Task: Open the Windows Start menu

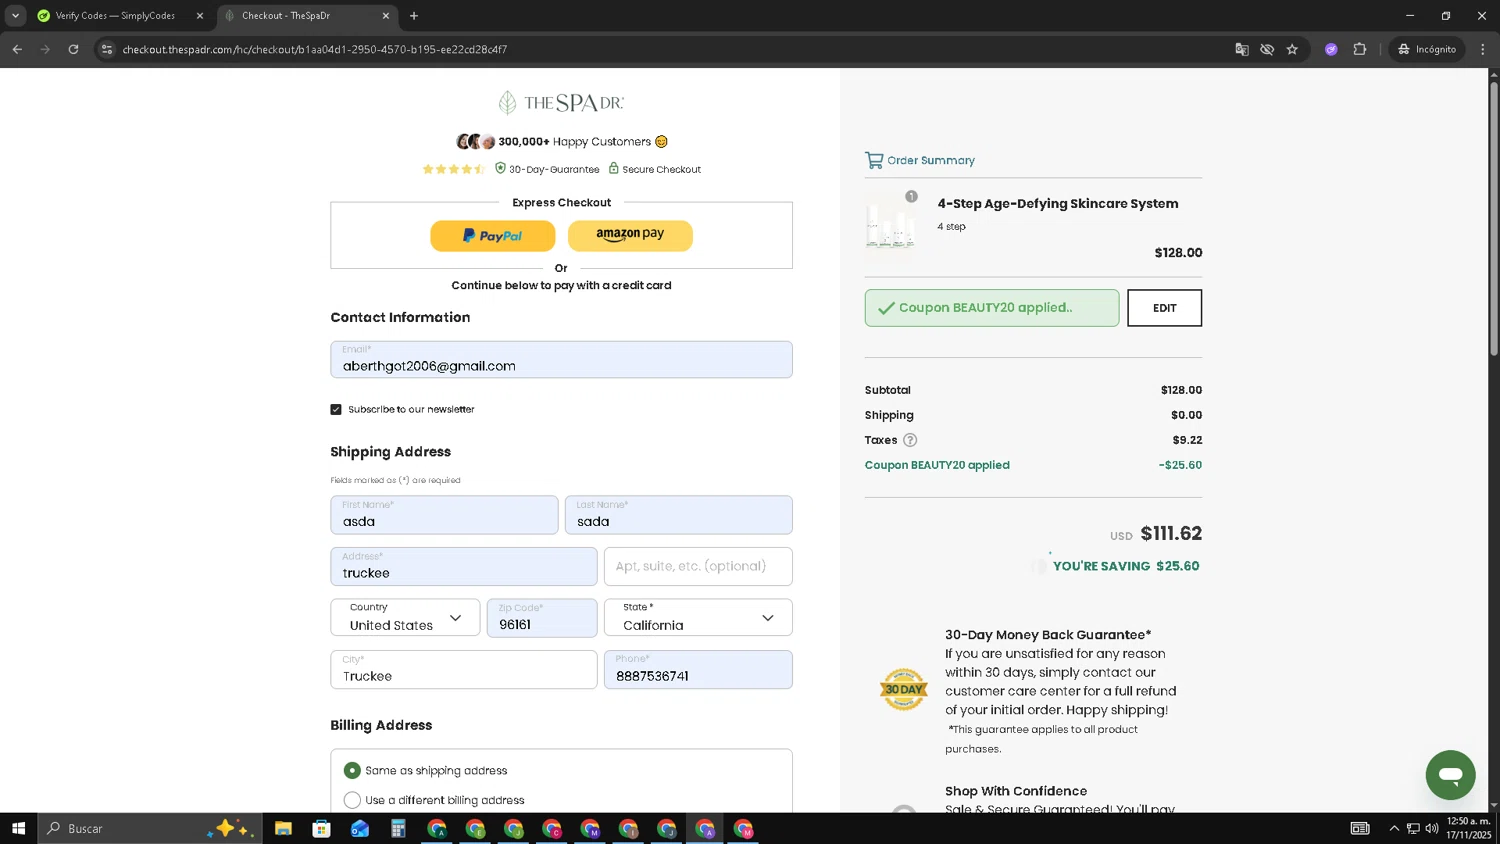Action: pyautogui.click(x=18, y=828)
